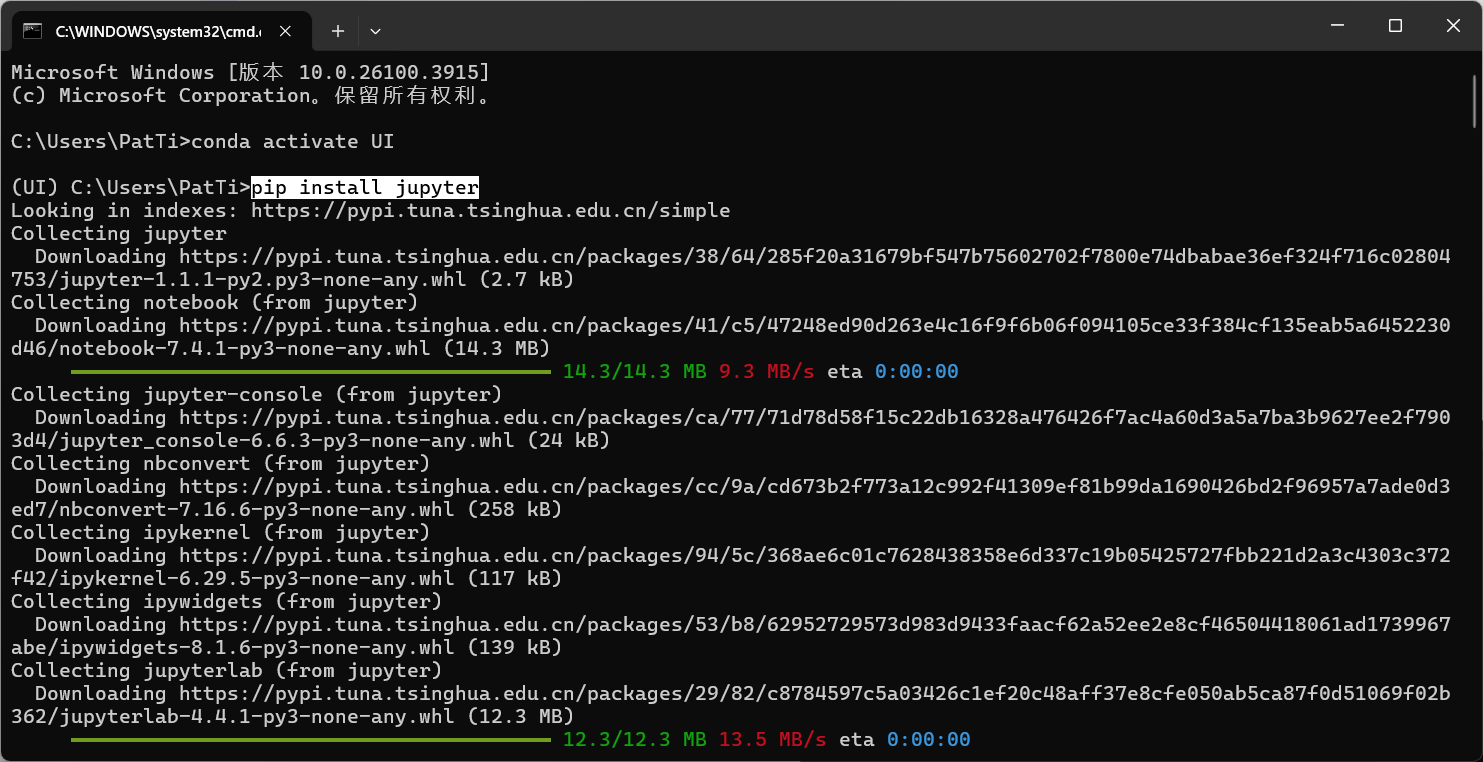
Task: Close the cmd.exe tab
Action: 285,31
